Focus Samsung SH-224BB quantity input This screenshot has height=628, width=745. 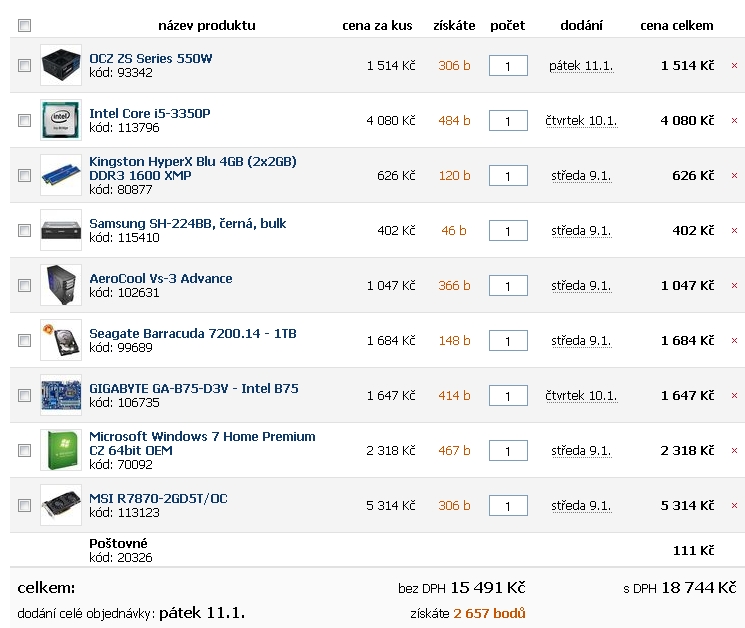coord(508,231)
